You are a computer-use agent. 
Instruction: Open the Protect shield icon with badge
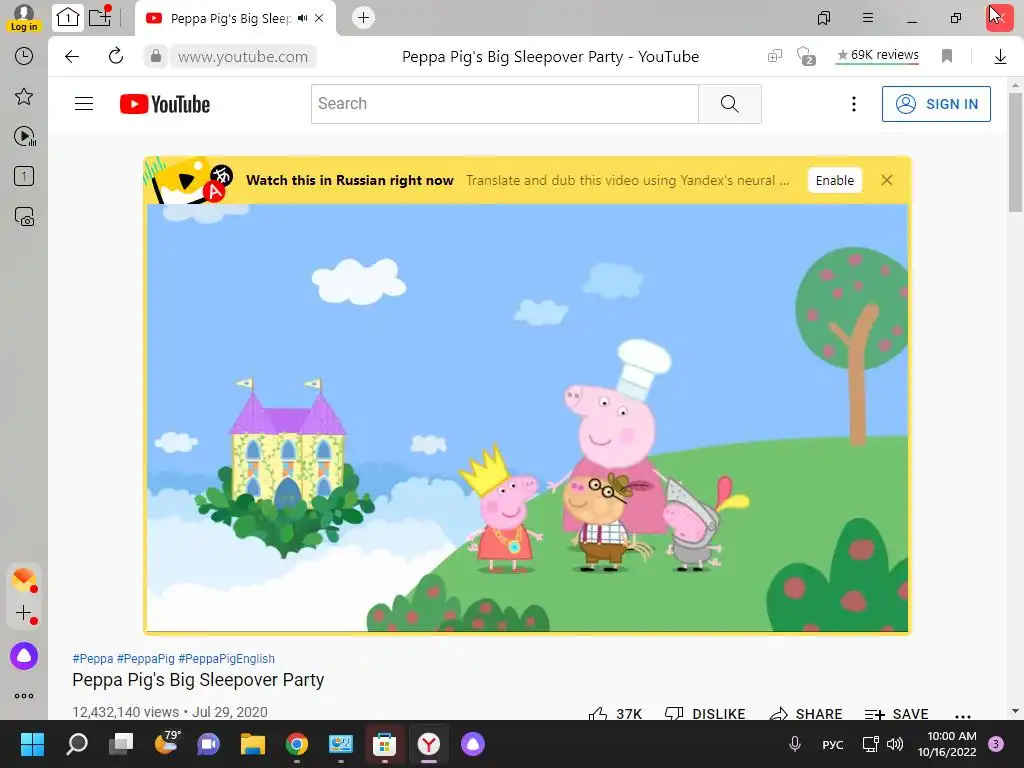tap(807, 56)
